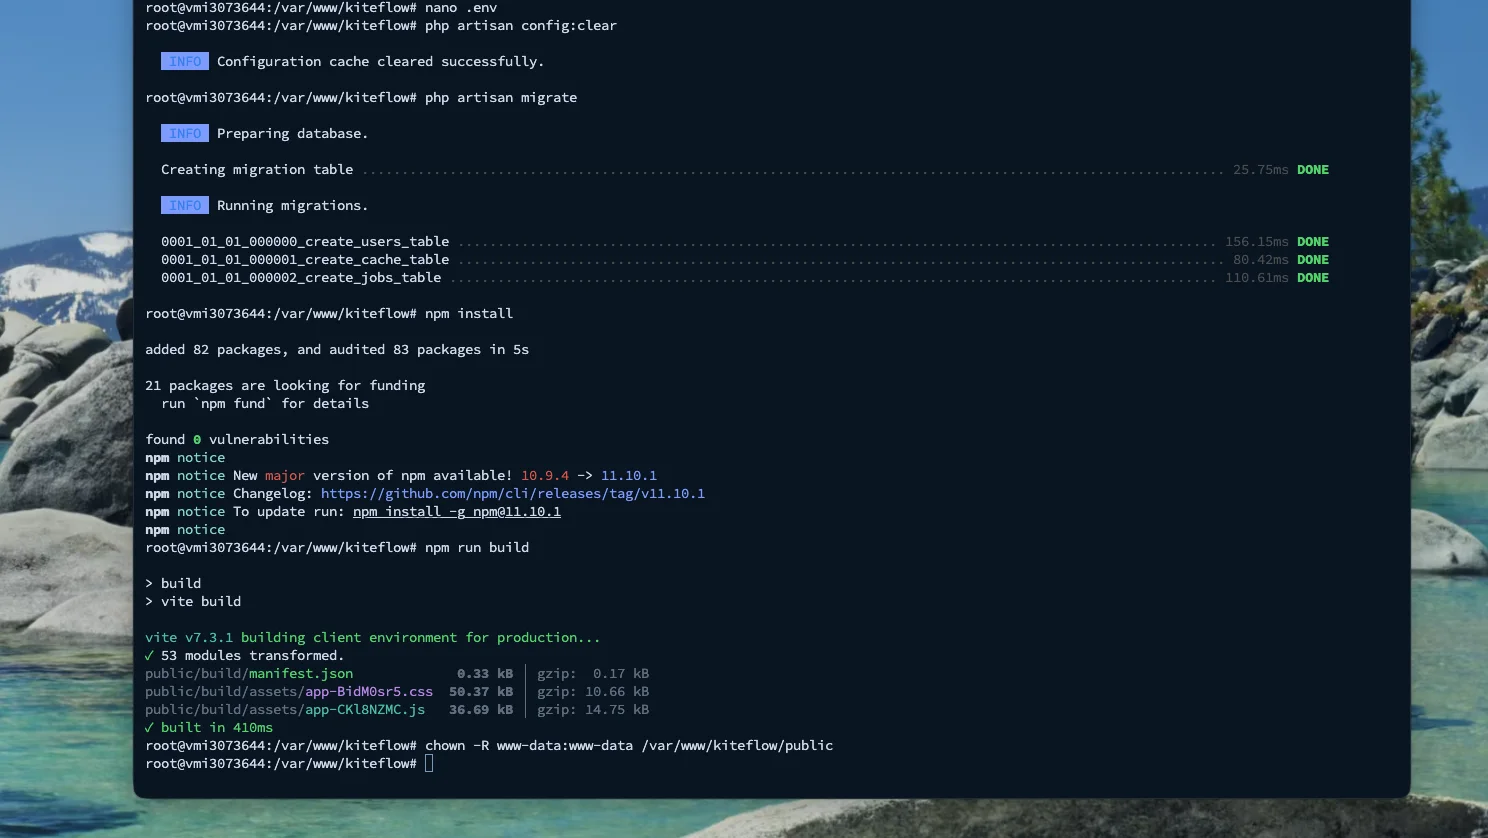Click the terminal cursor at the last prompt

429,763
